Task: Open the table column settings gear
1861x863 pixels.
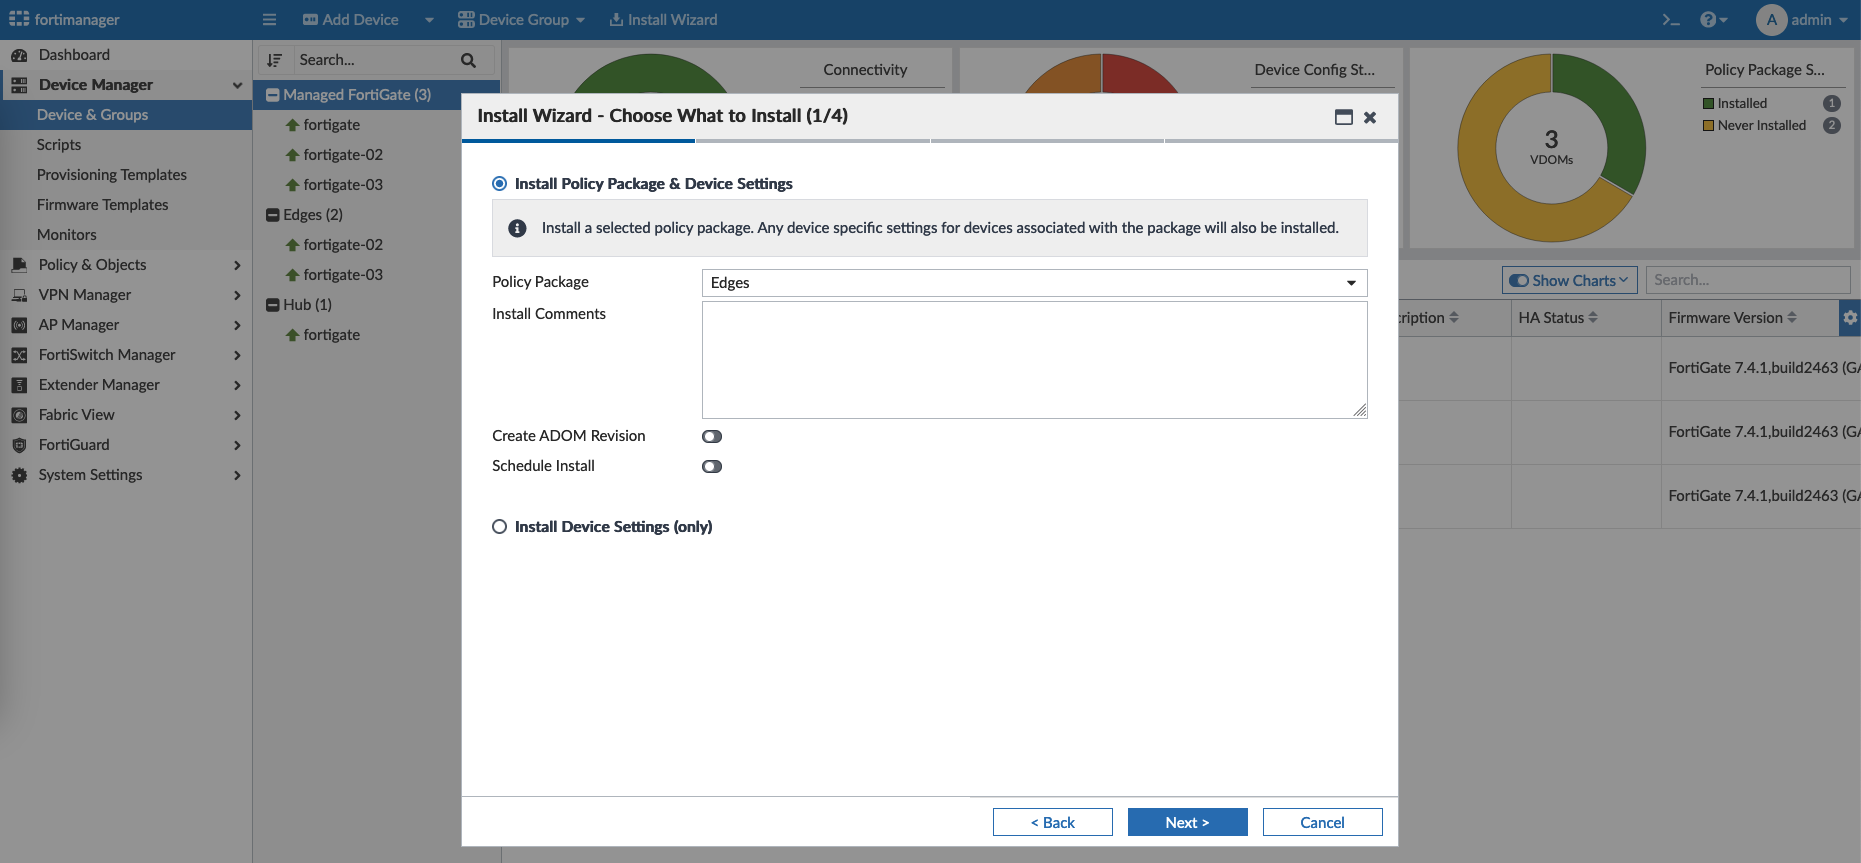Action: (1849, 318)
